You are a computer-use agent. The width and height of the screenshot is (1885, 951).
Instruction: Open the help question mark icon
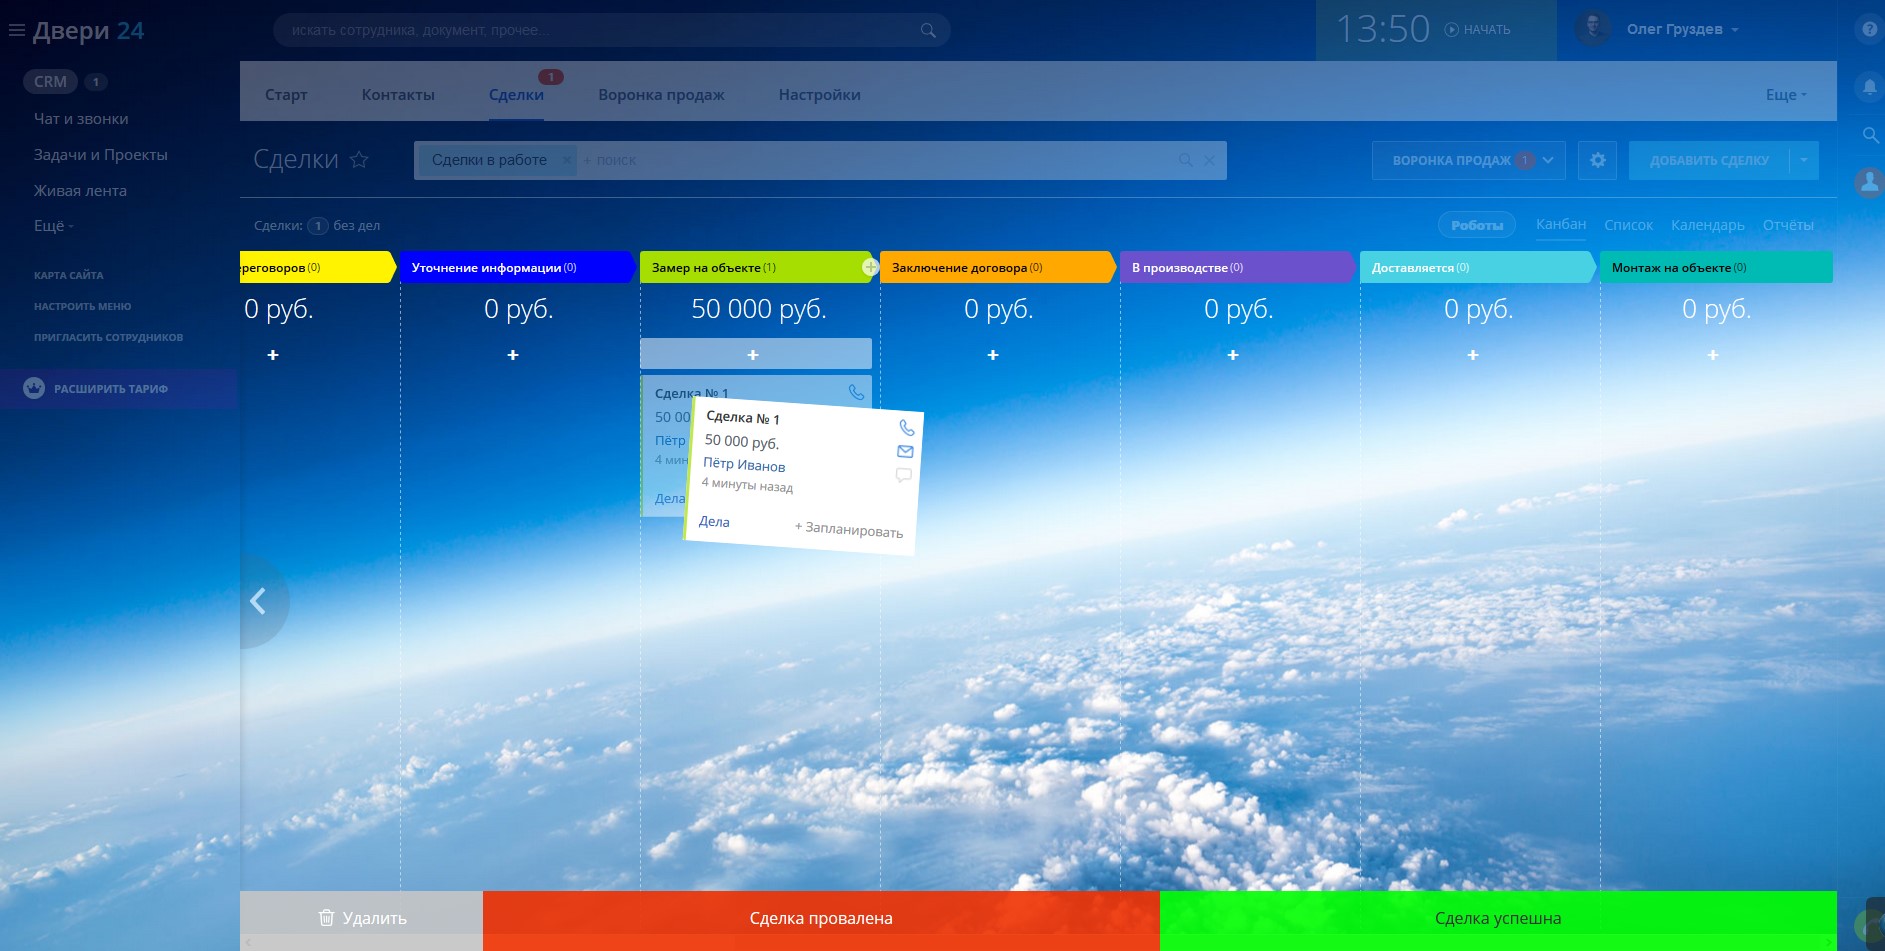coord(1870,29)
